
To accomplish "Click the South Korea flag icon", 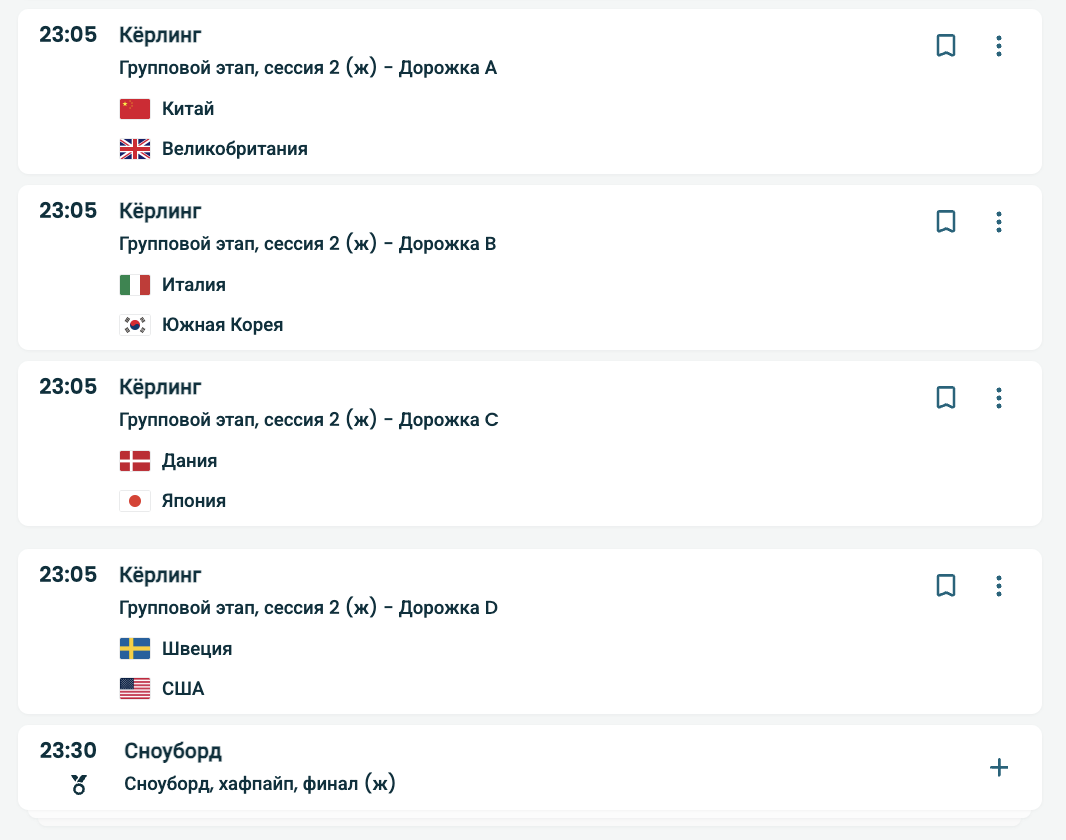I will coord(134,325).
